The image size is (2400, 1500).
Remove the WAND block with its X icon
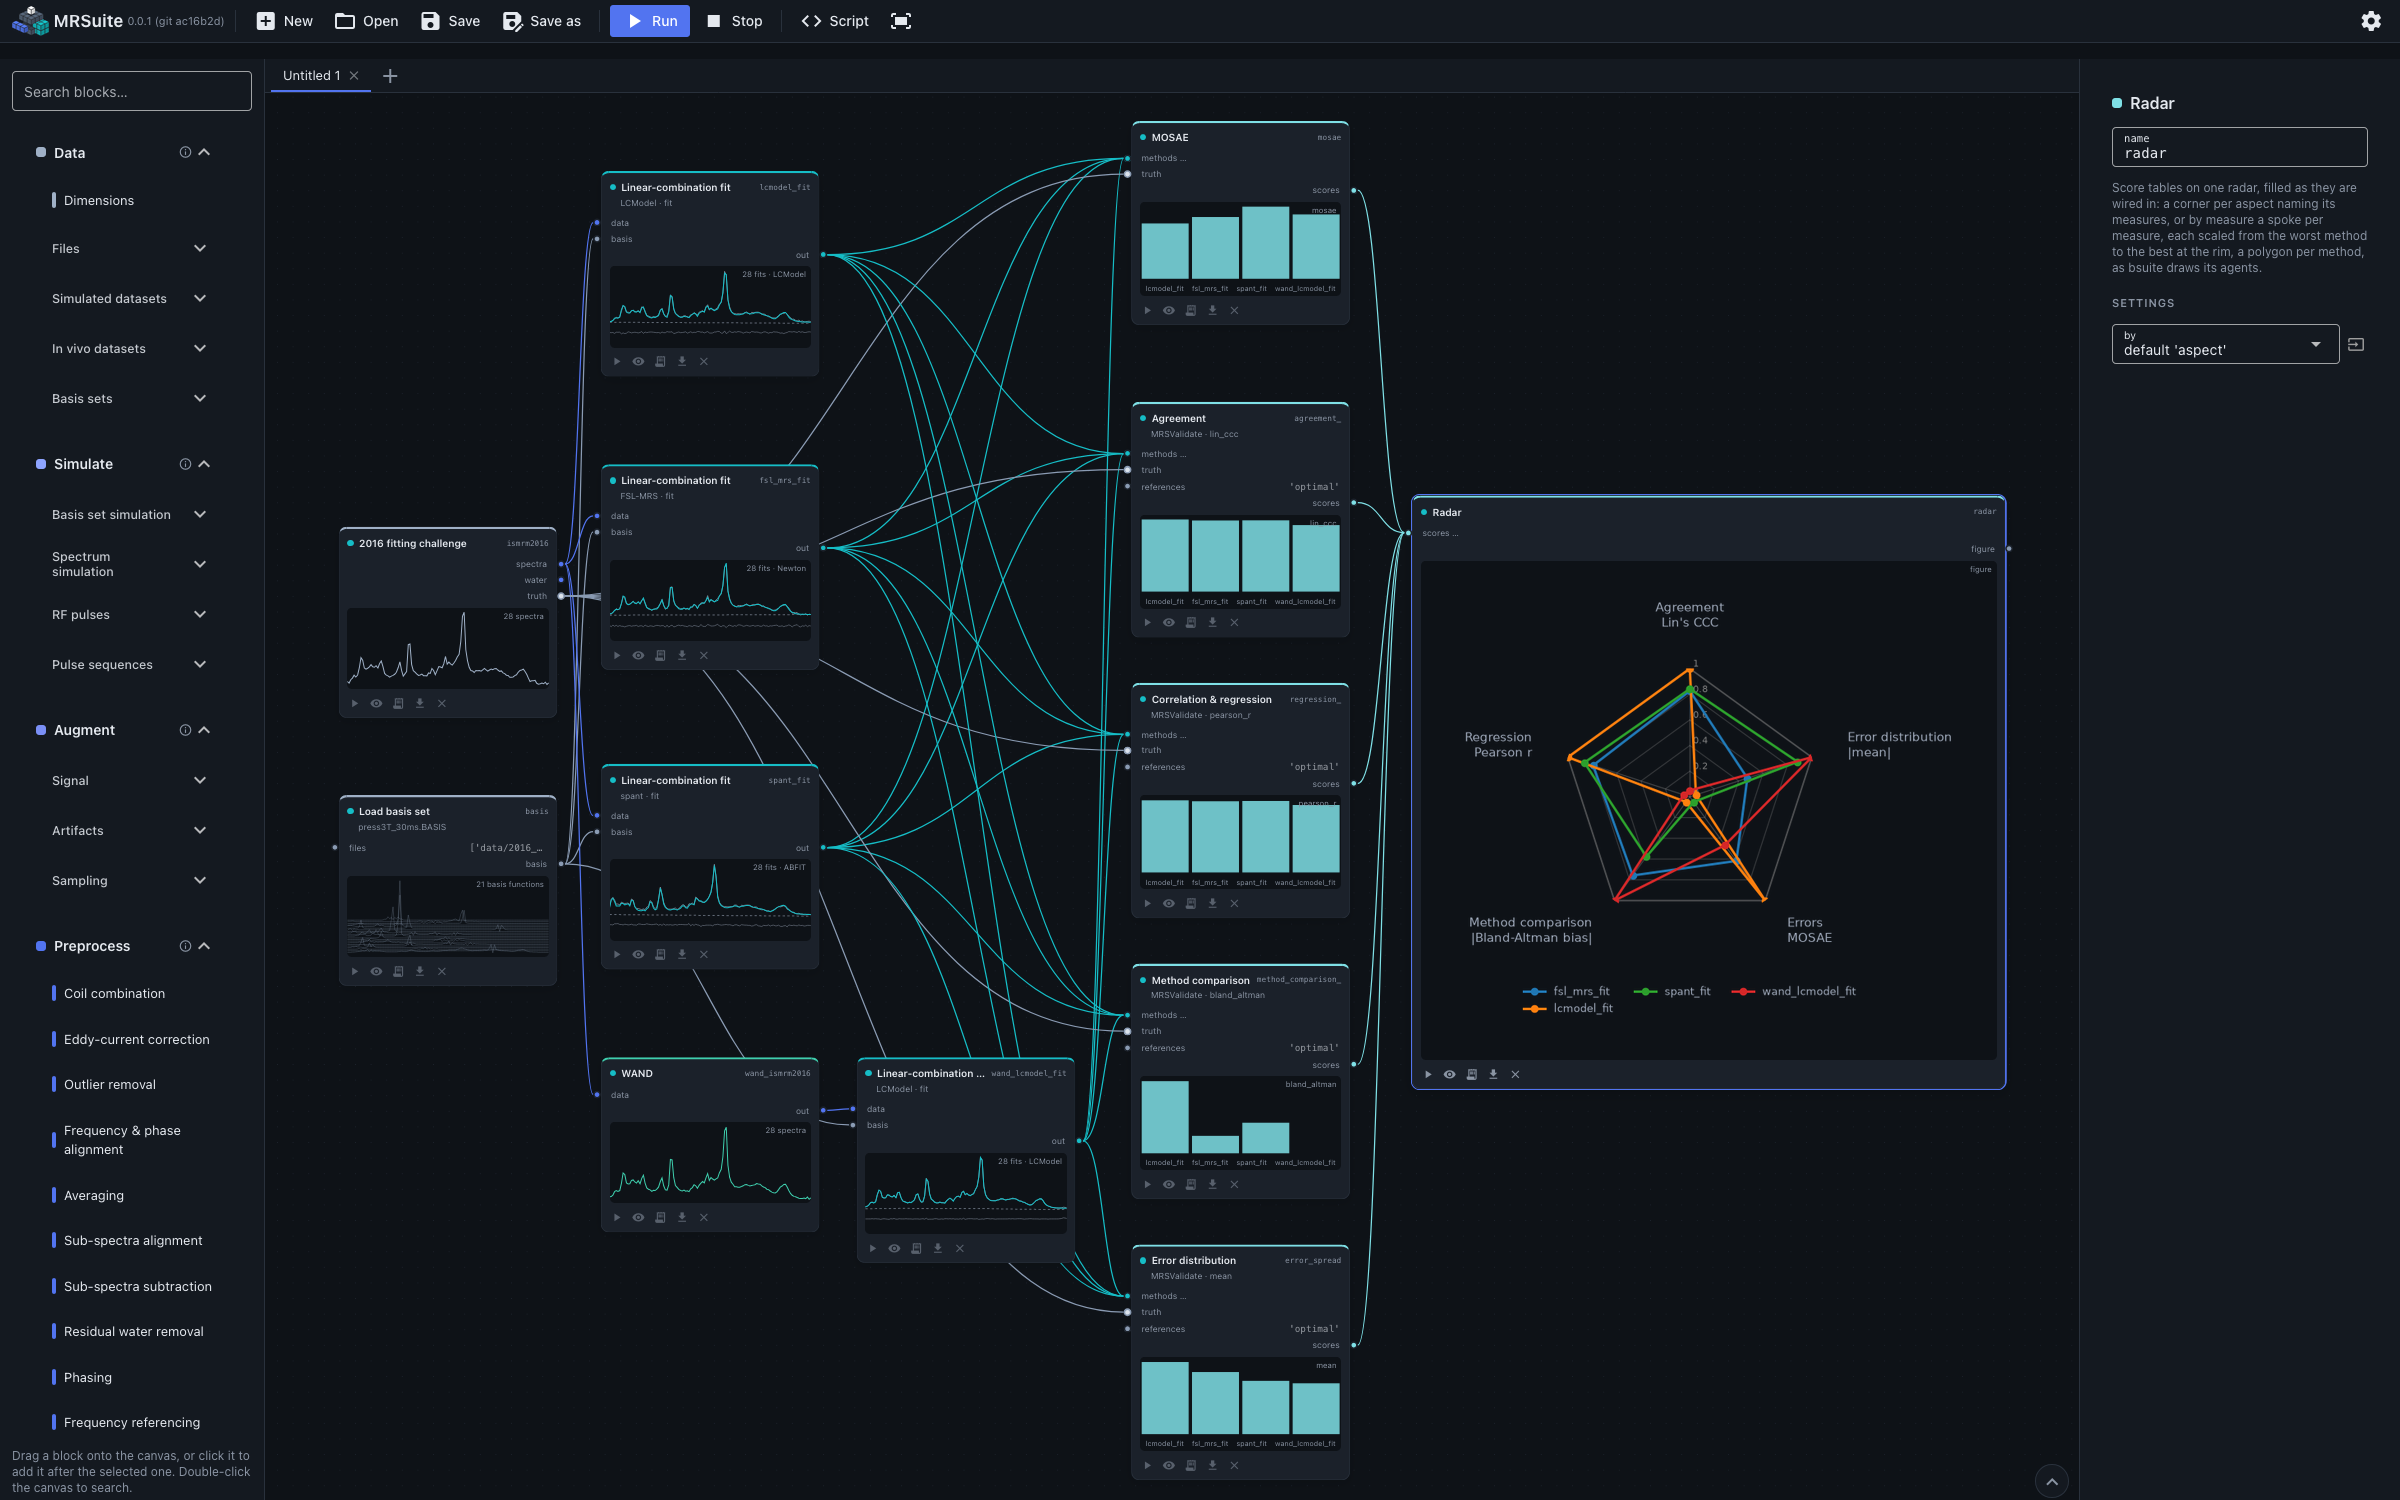pos(704,1217)
